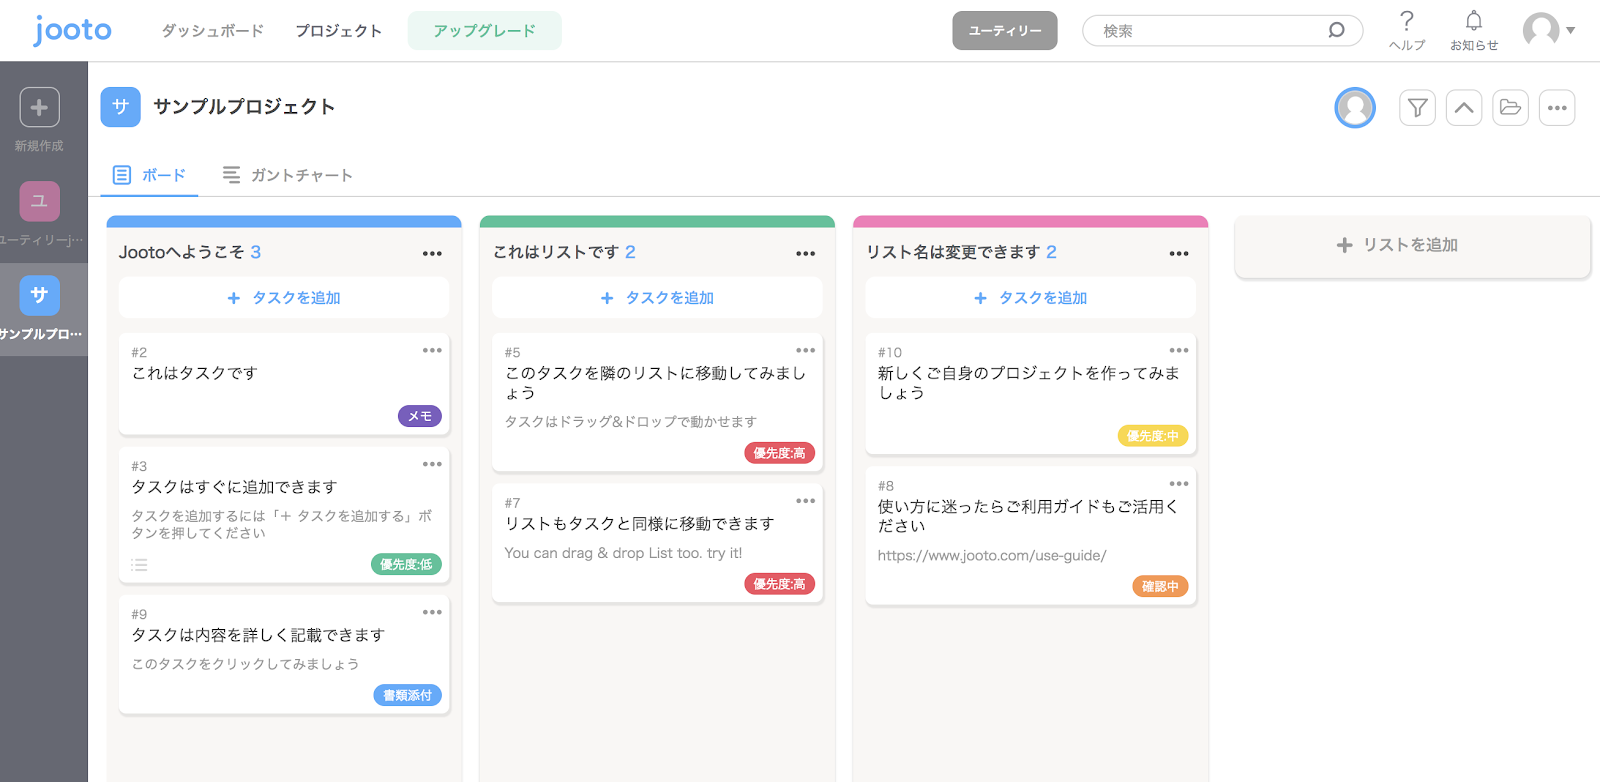This screenshot has height=782, width=1600.
Task: Collapse with the up chevron icon
Action: [1464, 108]
